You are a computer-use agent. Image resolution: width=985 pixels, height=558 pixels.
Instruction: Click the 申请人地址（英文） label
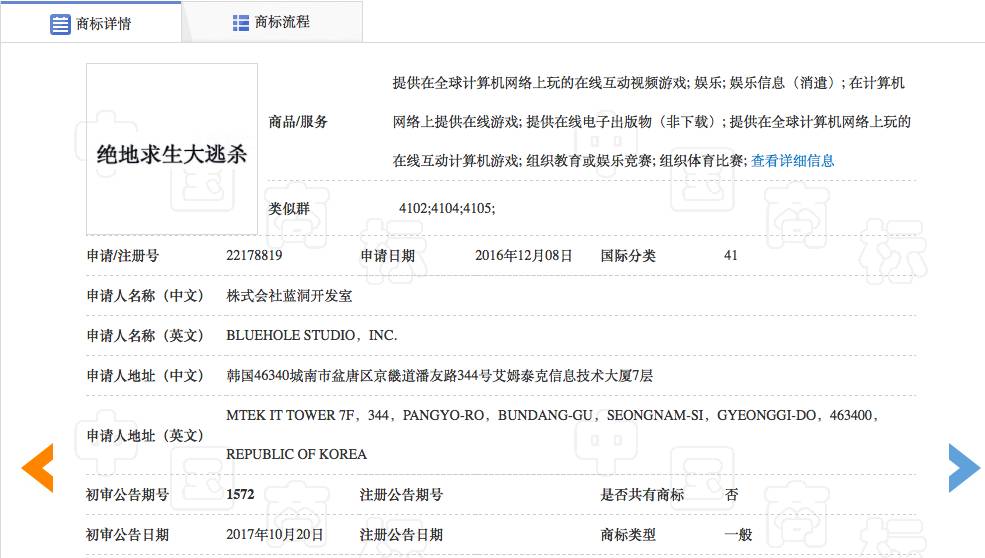[145, 435]
